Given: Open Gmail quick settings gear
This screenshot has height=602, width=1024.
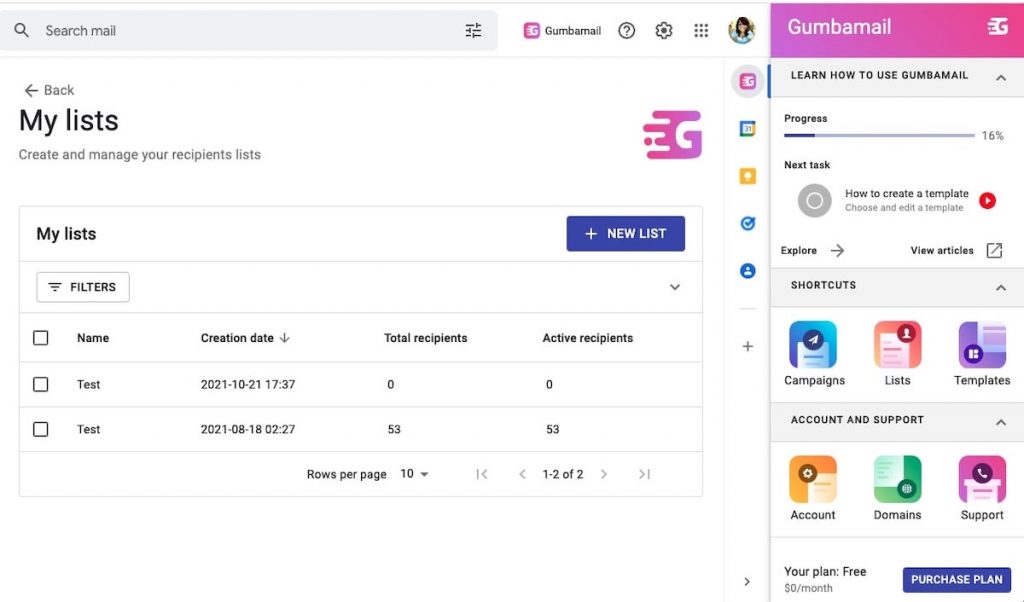Looking at the screenshot, I should (x=663, y=30).
